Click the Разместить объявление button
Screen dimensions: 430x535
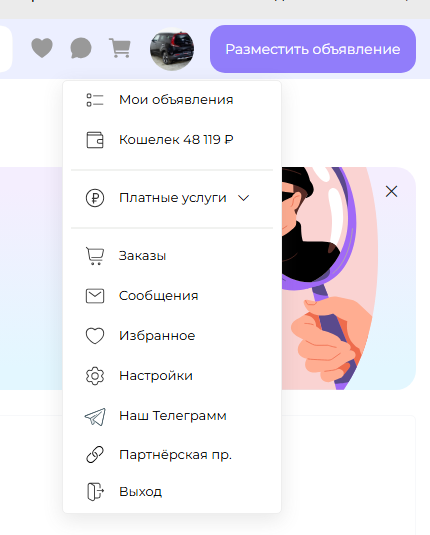pyautogui.click(x=313, y=49)
